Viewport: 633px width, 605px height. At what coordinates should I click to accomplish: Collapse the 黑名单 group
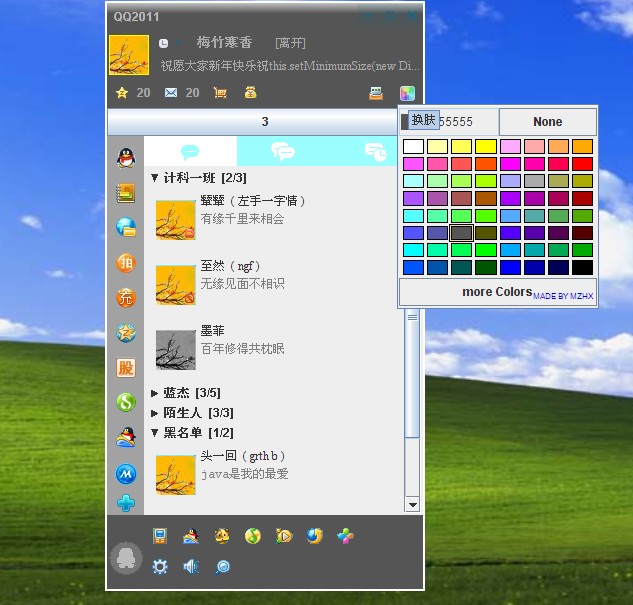coord(155,433)
